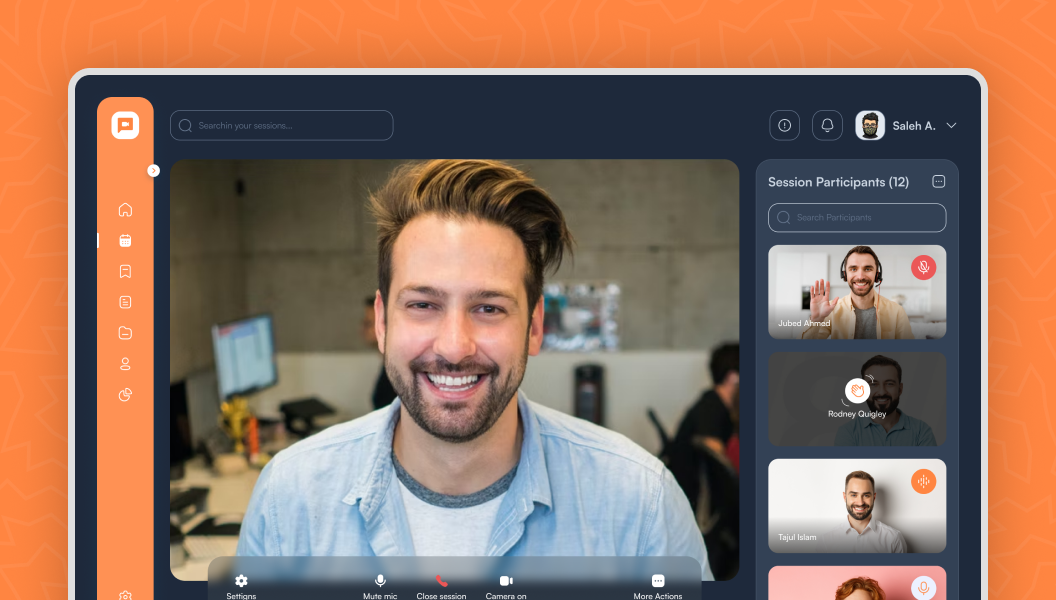This screenshot has height=600, width=1056.
Task: Select Tajul Islam's video thumbnail
Action: point(856,506)
